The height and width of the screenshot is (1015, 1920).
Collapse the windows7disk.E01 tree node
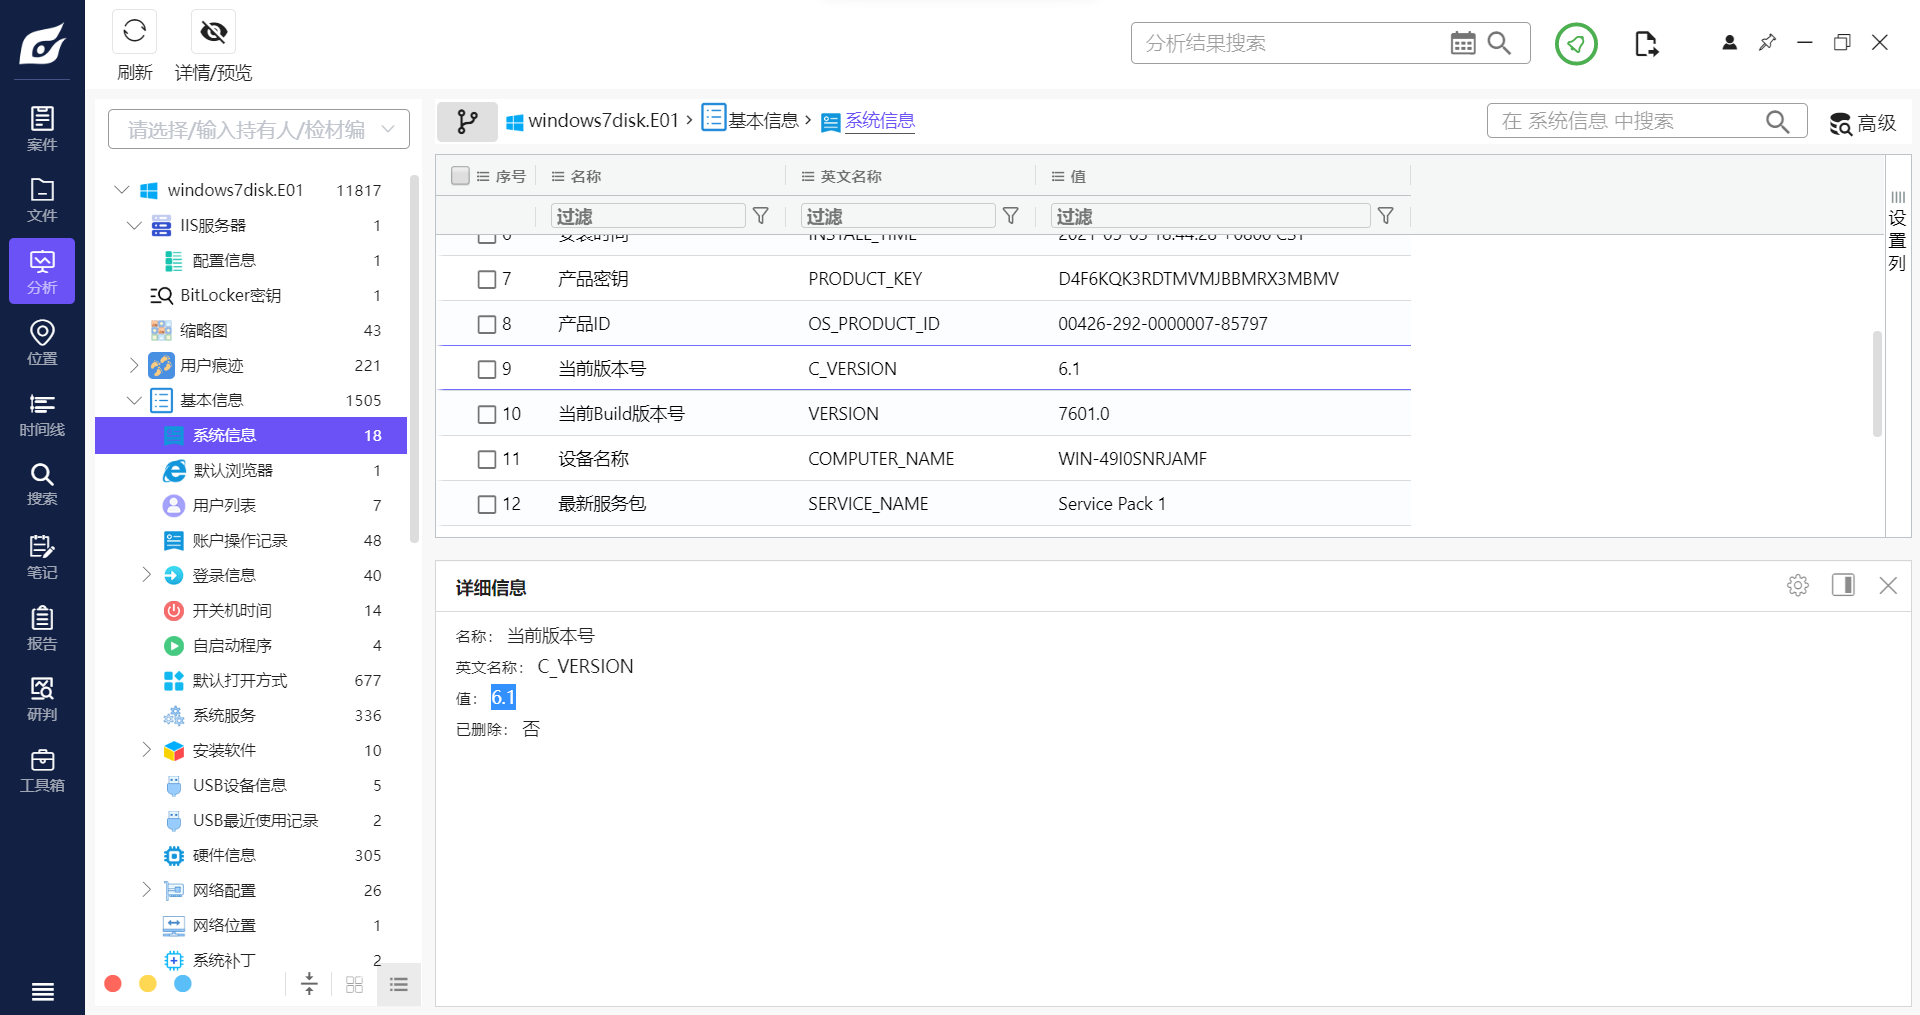point(122,190)
